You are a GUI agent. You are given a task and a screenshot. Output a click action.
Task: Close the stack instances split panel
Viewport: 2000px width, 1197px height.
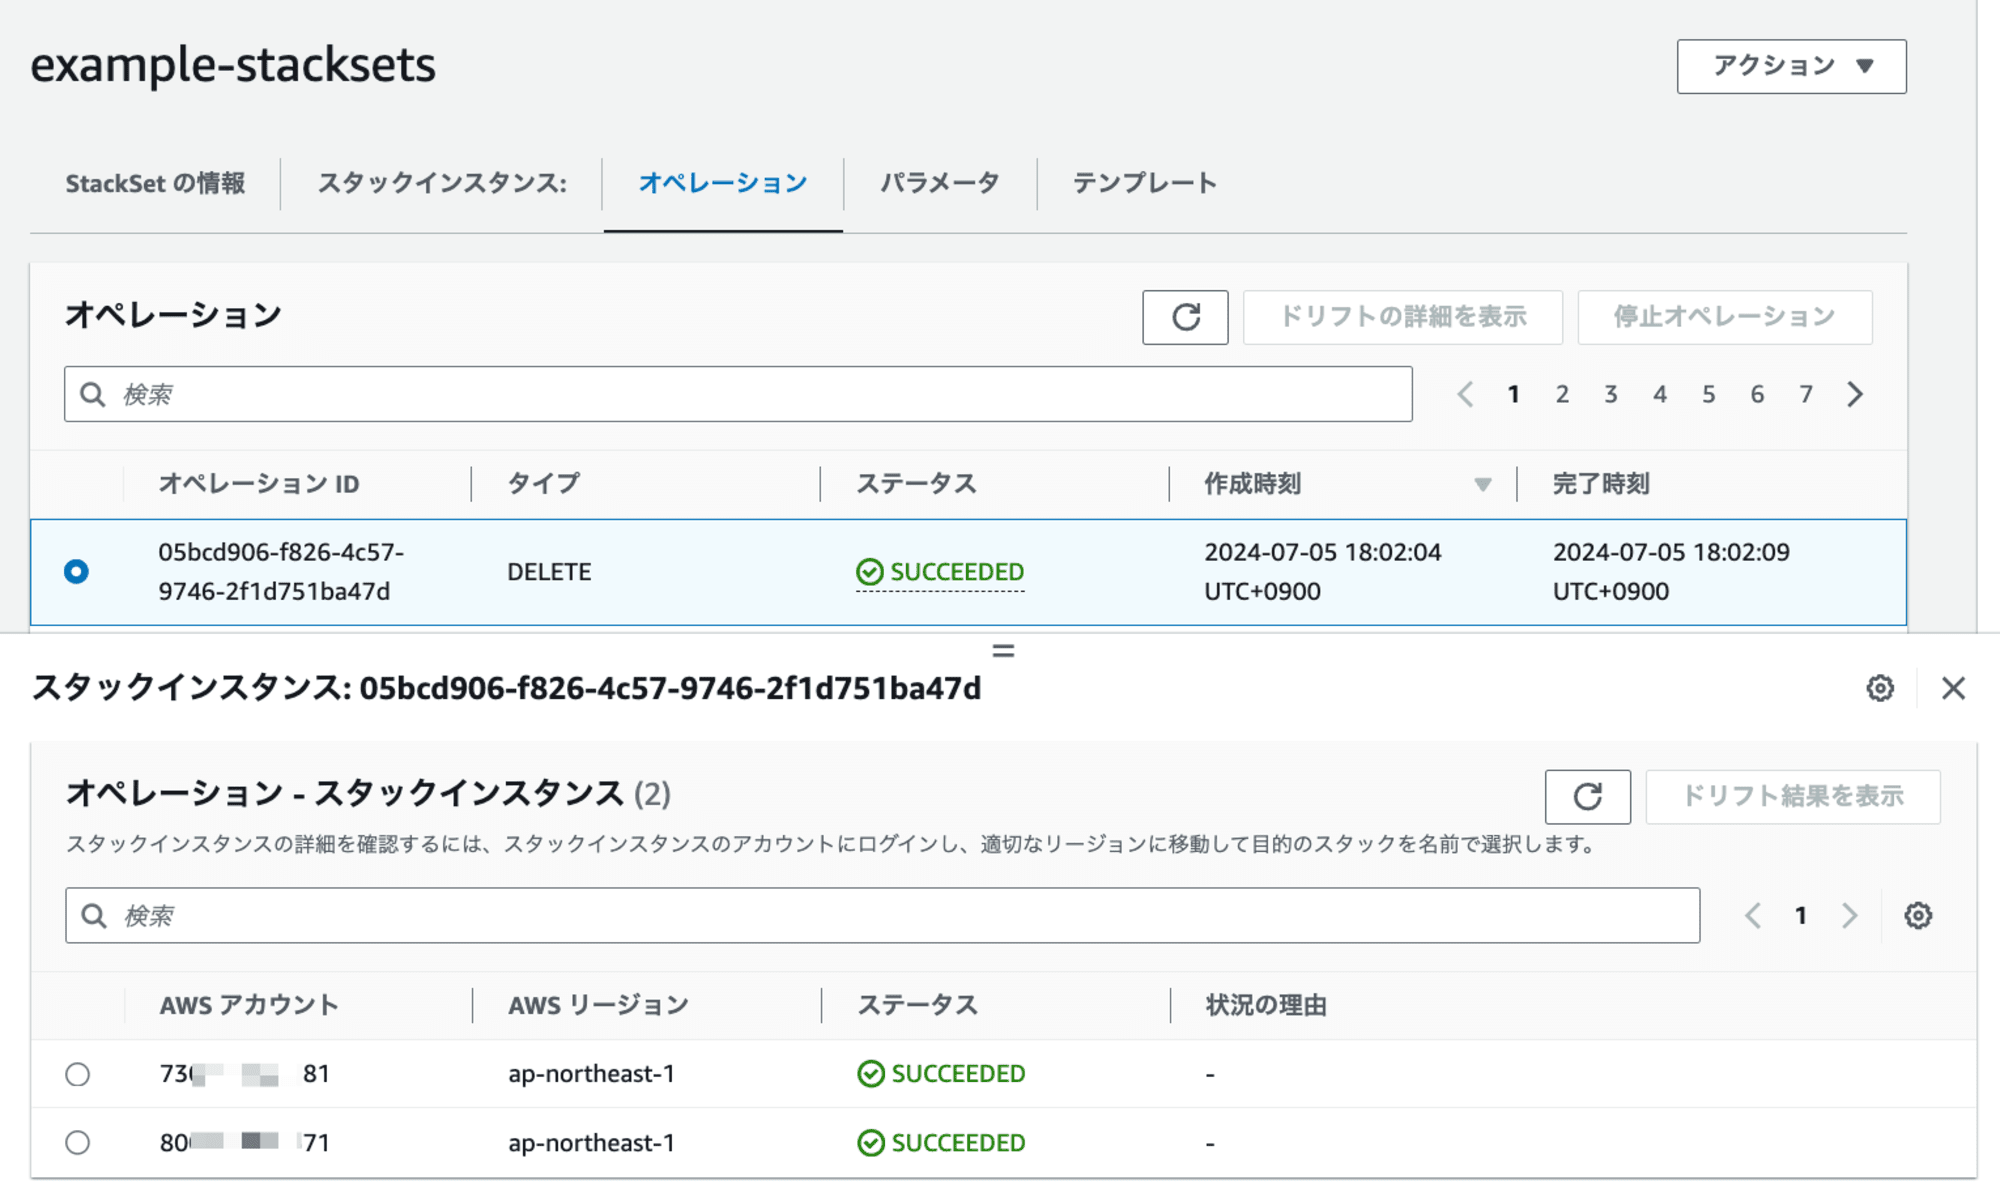tap(1953, 688)
